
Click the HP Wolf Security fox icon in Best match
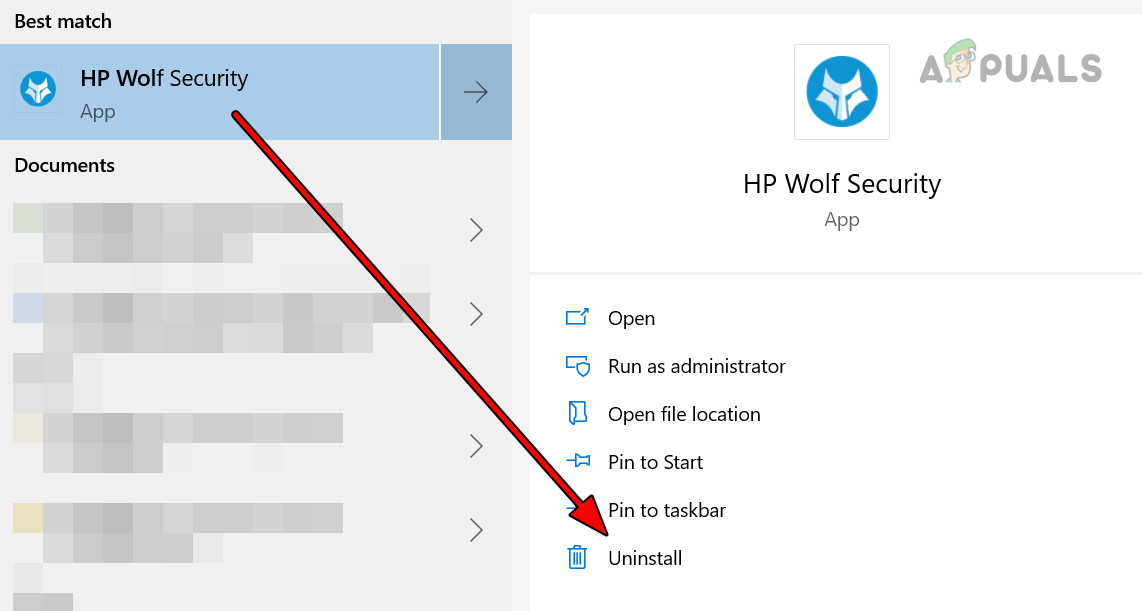pyautogui.click(x=38, y=91)
